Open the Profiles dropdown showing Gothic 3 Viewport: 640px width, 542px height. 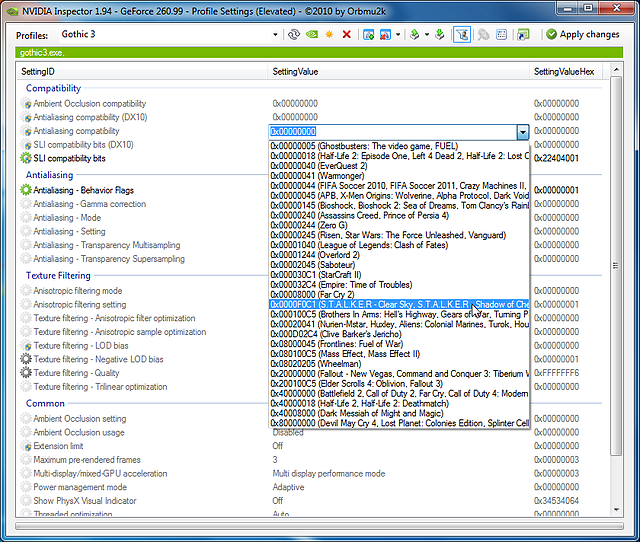click(x=162, y=34)
